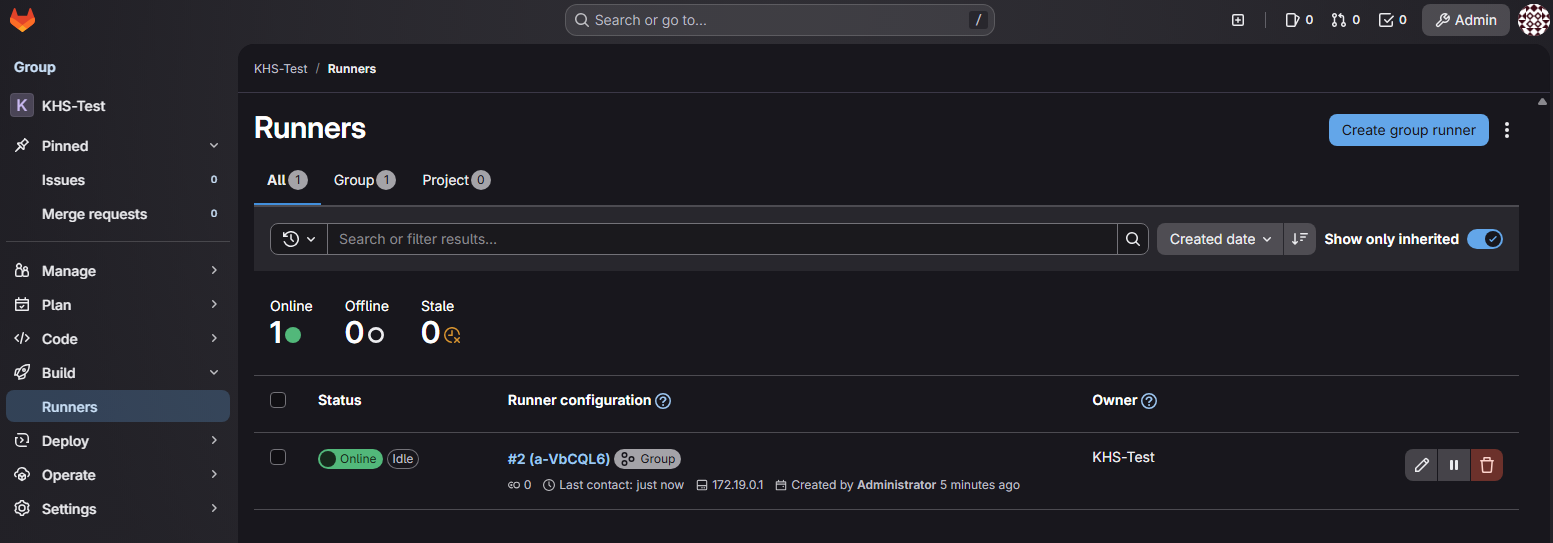Click the Idle status badge
The height and width of the screenshot is (543, 1553).
403,459
